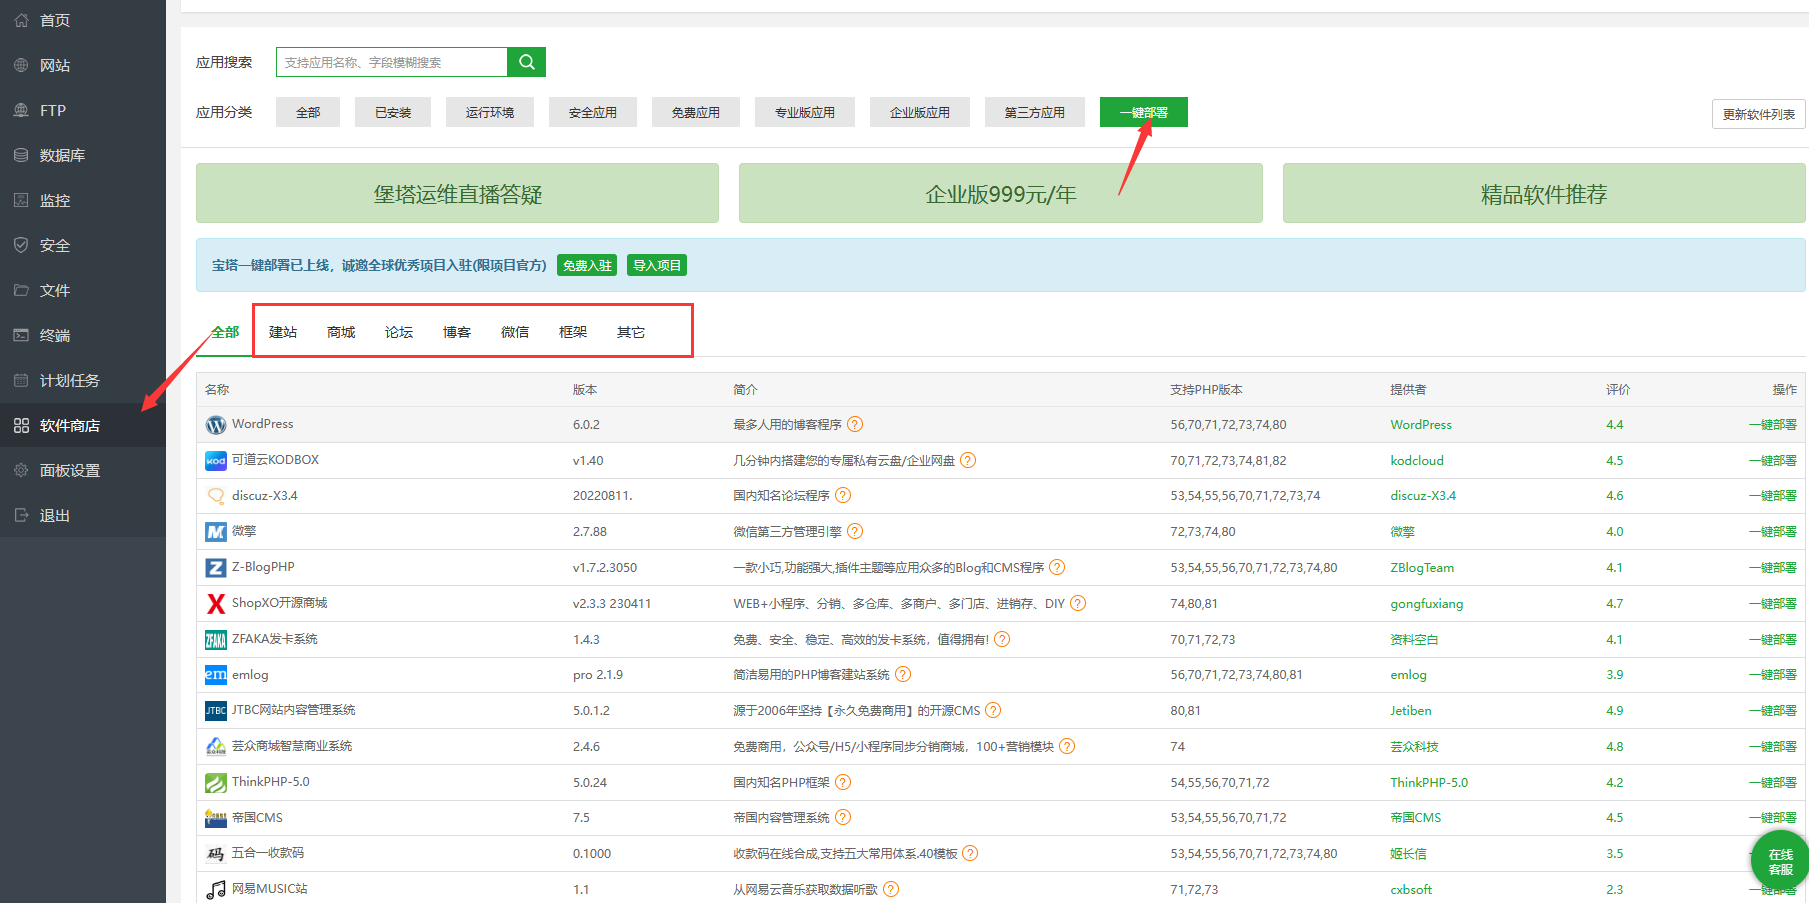Image resolution: width=1809 pixels, height=903 pixels.
Task: Click the FTP sidebar icon
Action: [21, 110]
